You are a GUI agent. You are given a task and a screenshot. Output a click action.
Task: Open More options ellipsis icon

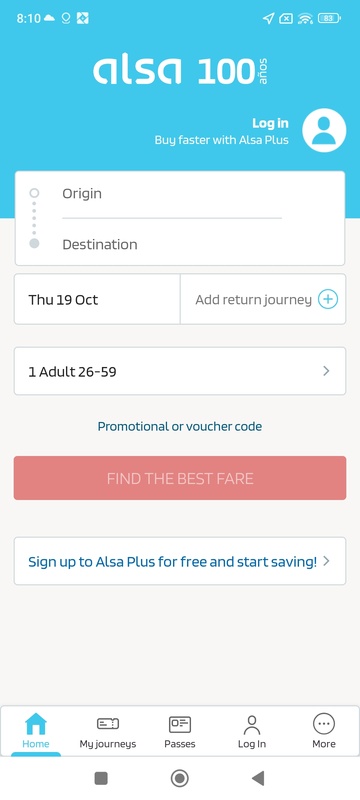tap(324, 724)
